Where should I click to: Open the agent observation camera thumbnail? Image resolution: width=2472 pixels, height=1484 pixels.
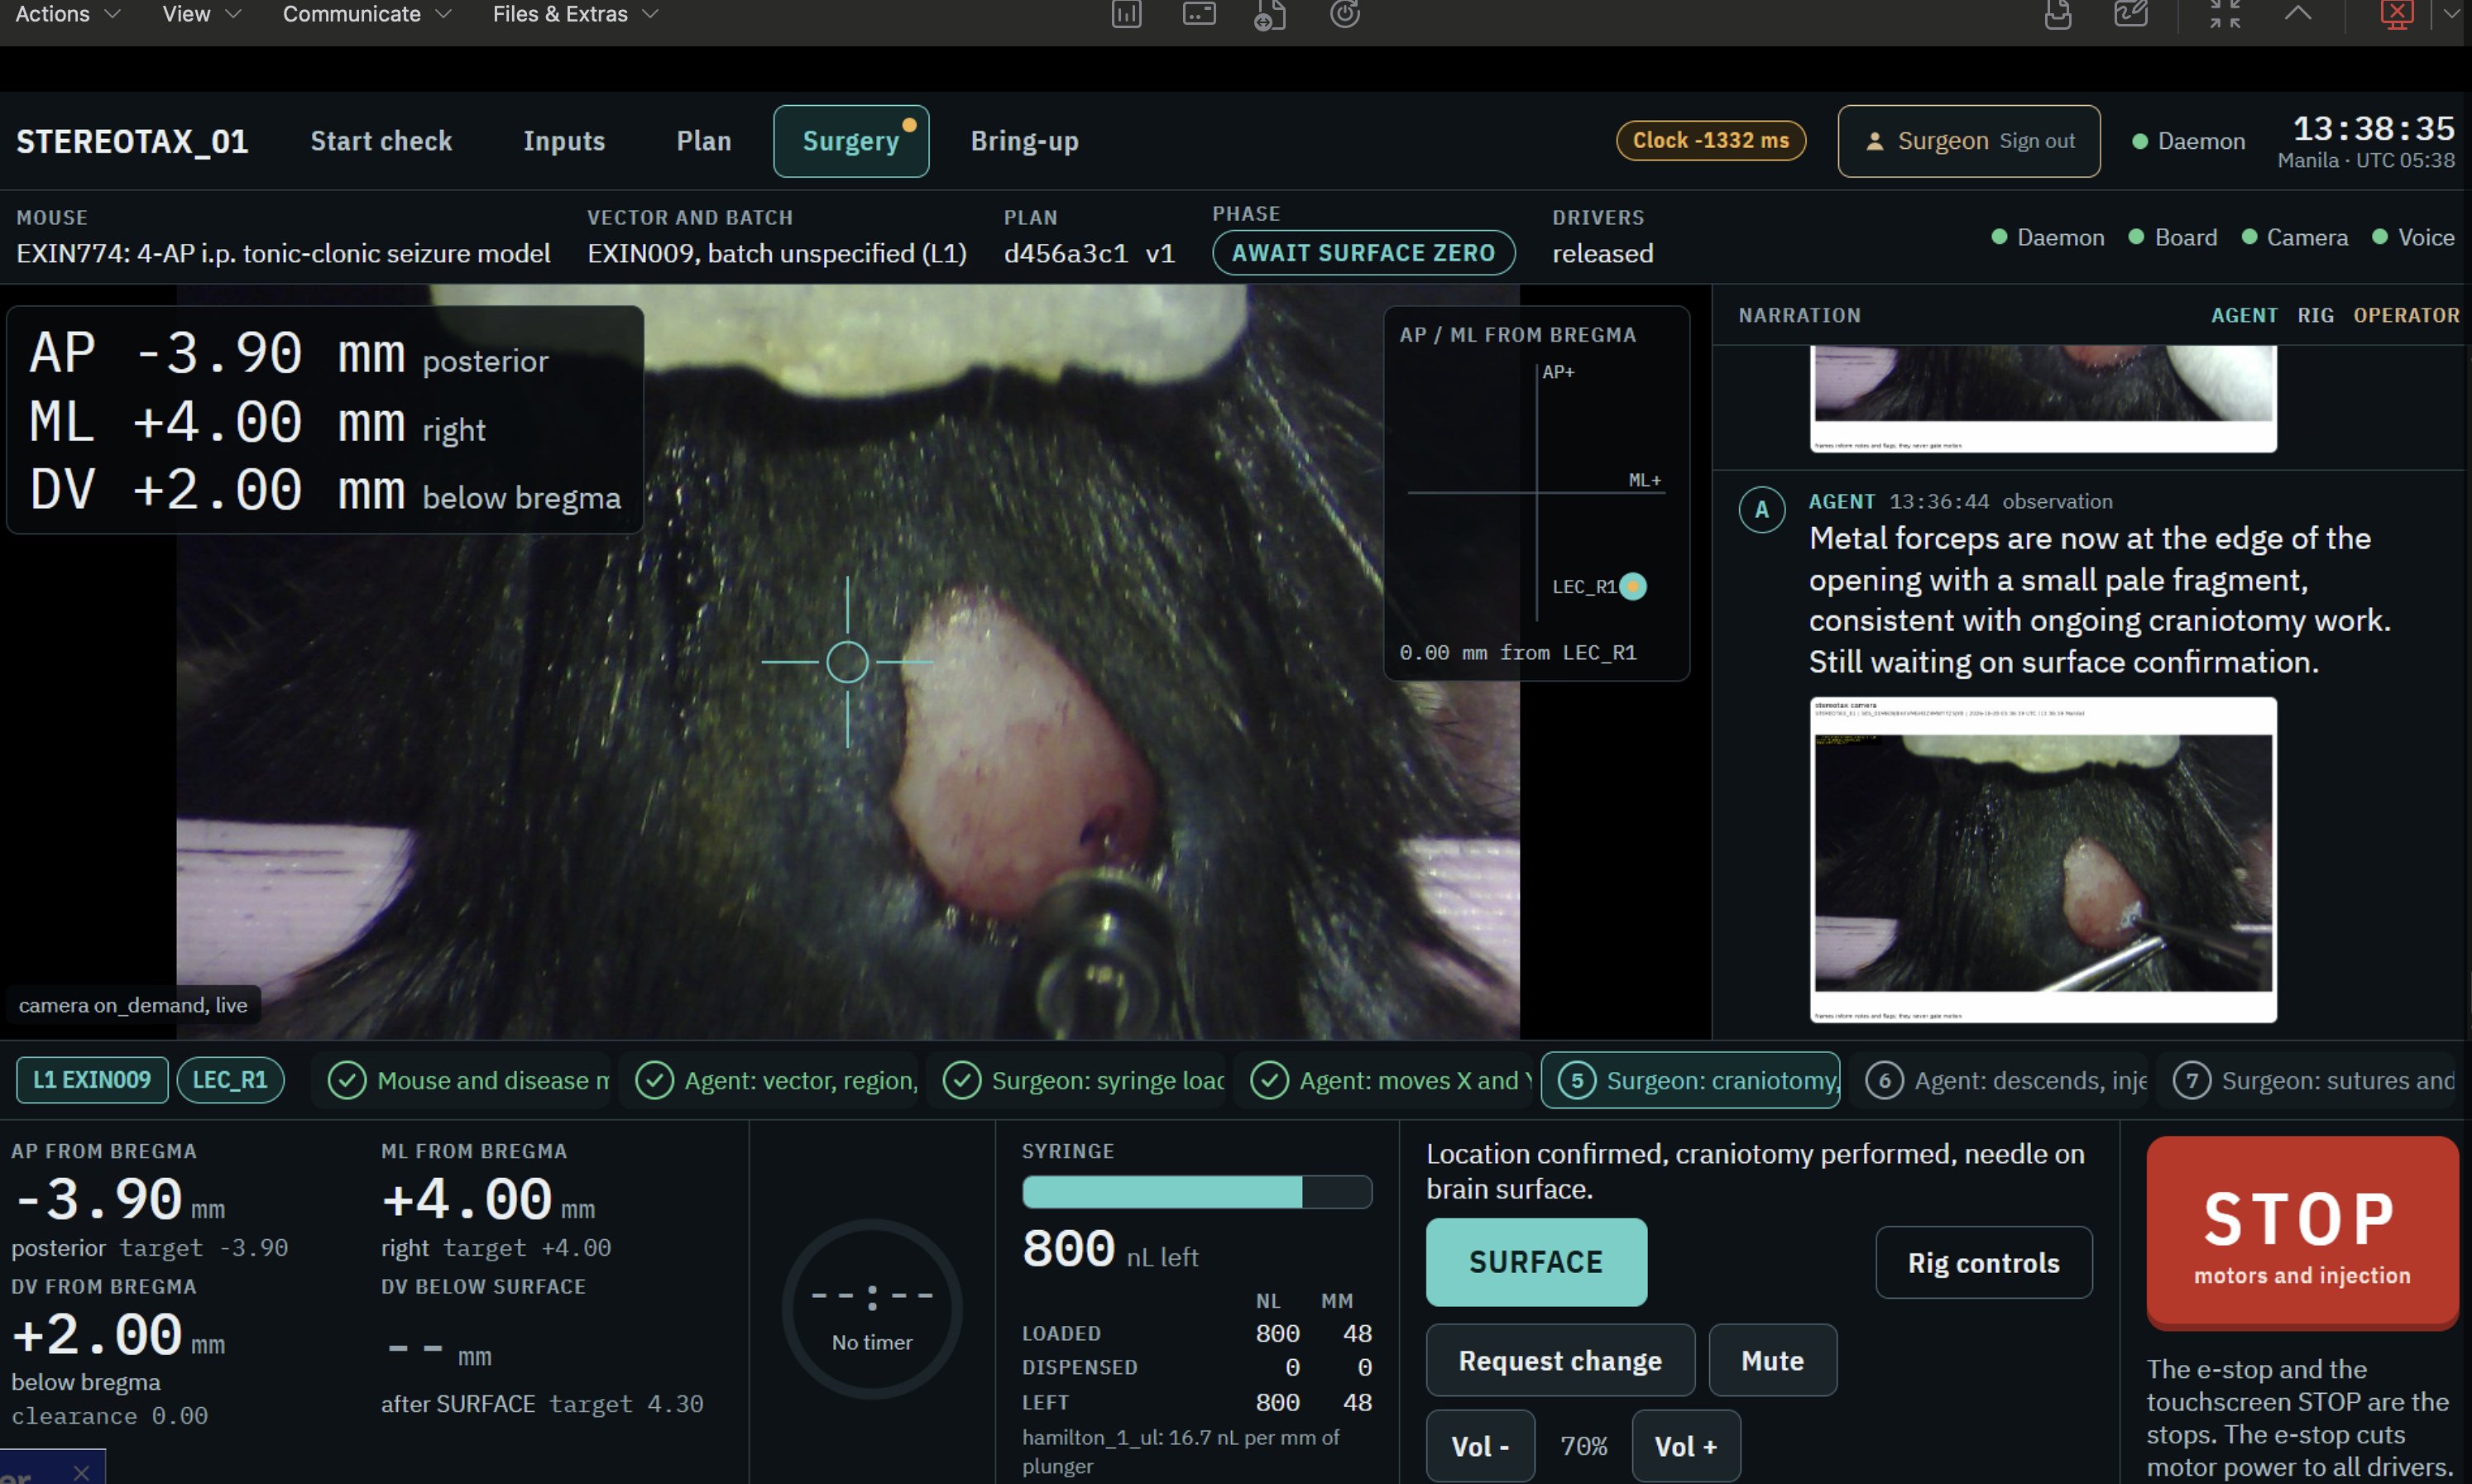point(2043,859)
